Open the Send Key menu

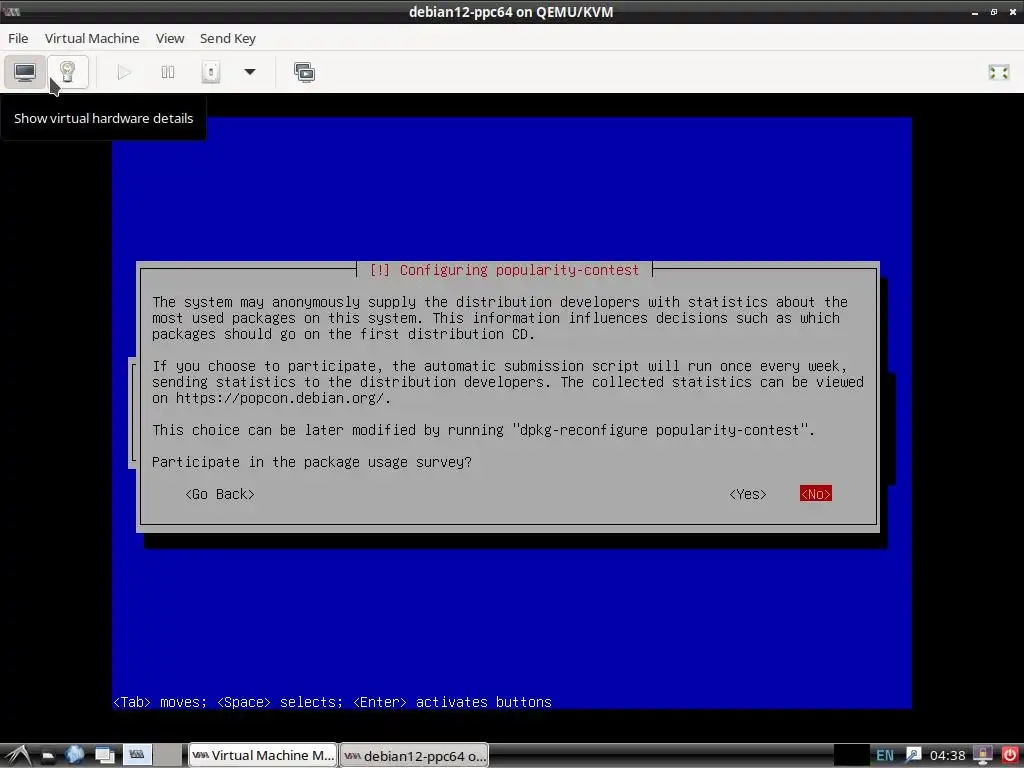228,39
